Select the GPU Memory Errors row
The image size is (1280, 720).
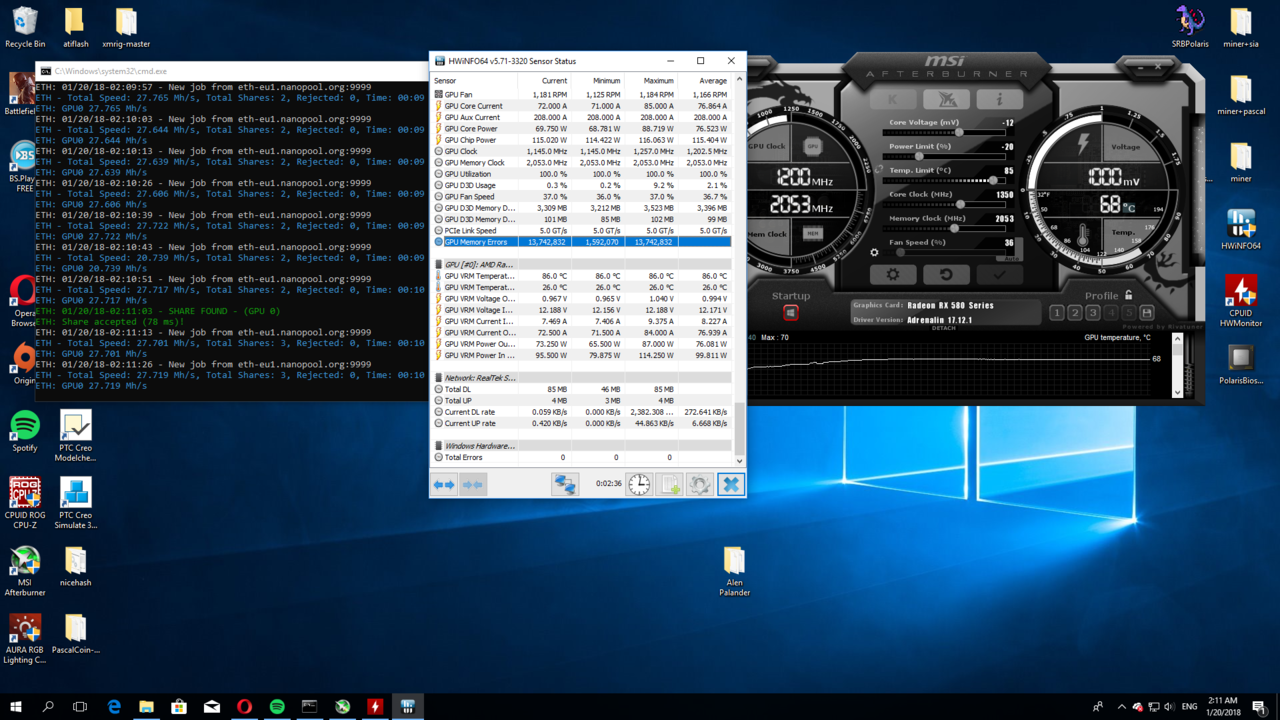coord(582,242)
